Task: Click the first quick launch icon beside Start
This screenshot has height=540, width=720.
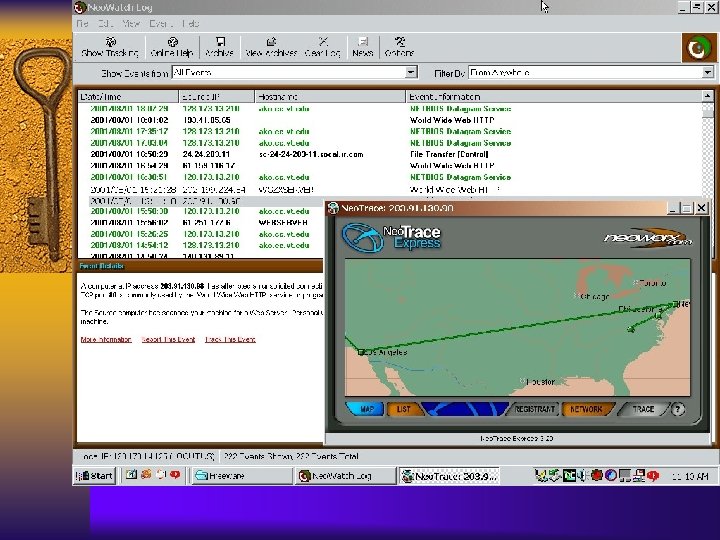Action: click(x=131, y=475)
